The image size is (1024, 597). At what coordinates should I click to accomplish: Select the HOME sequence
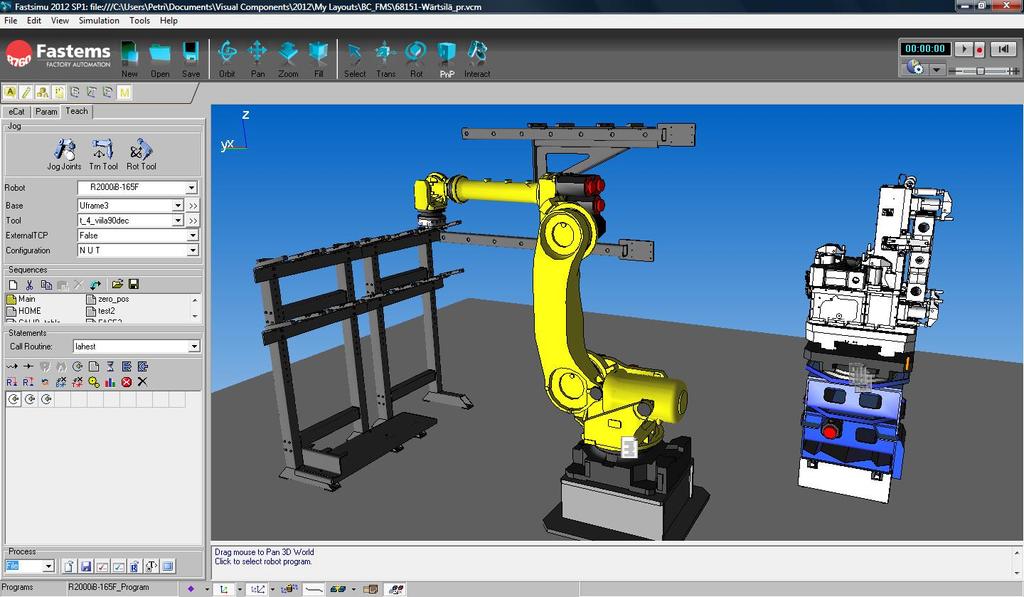click(x=24, y=311)
